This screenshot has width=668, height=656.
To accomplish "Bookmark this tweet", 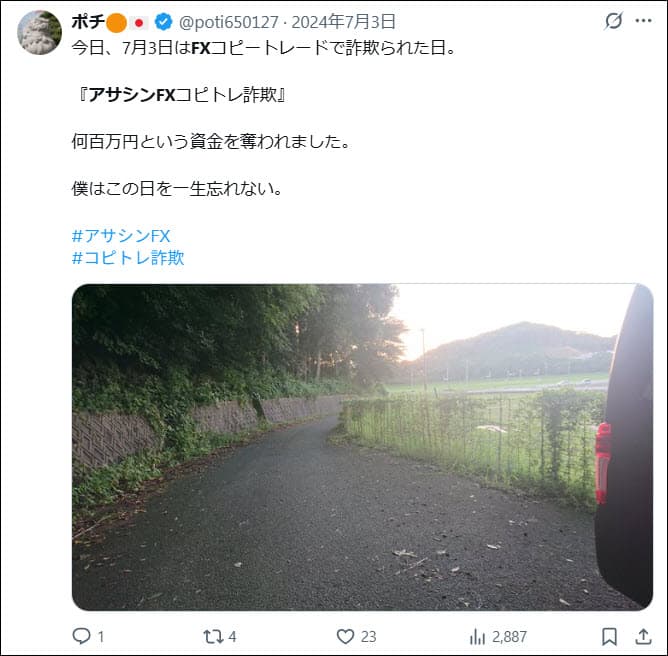I will point(609,637).
